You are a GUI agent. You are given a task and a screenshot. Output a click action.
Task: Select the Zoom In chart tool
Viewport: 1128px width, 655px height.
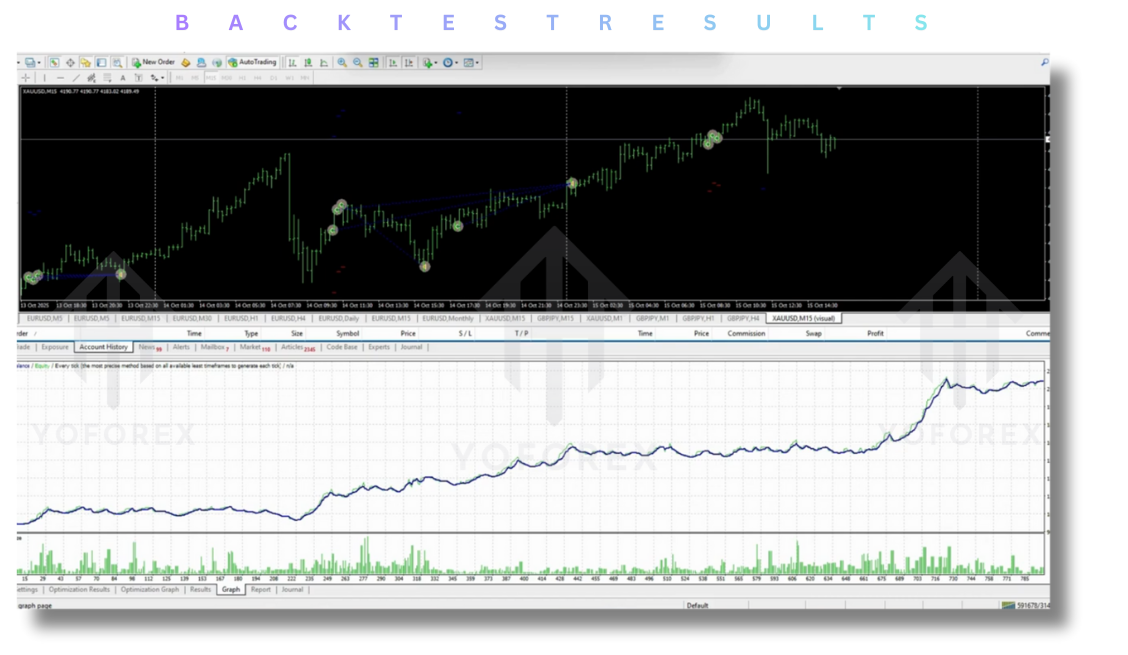342,61
